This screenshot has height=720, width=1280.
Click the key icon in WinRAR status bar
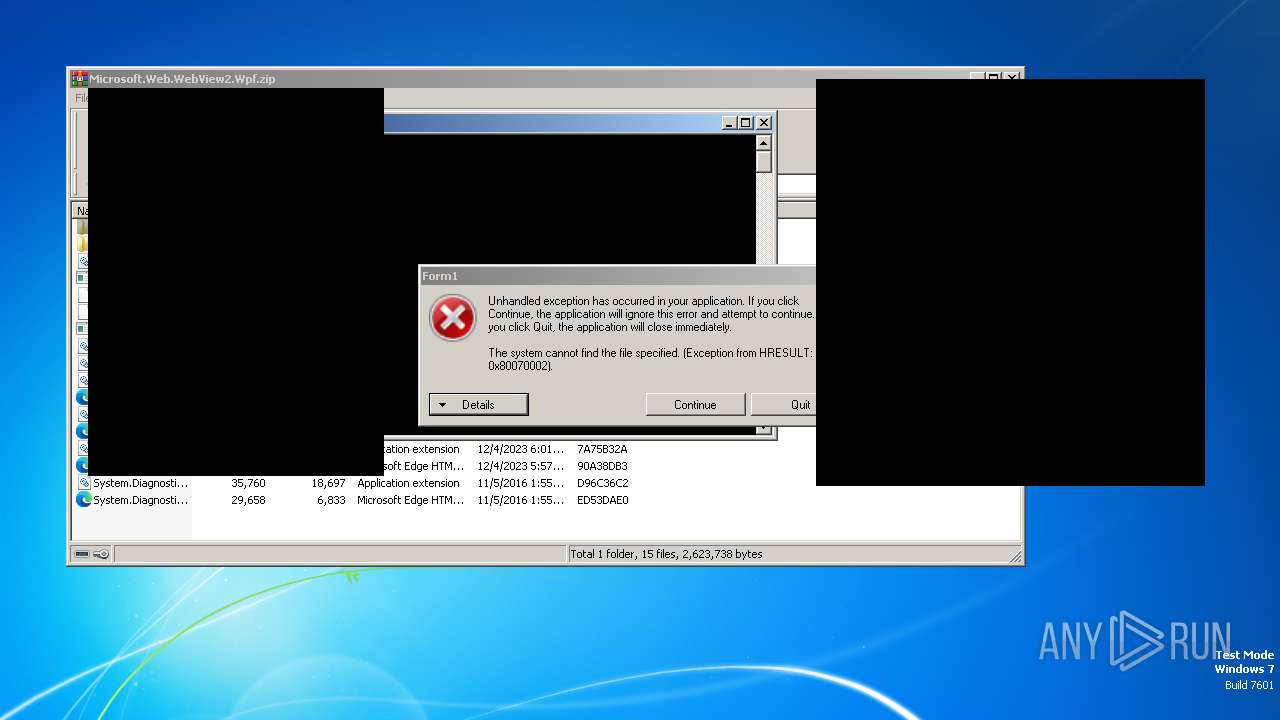click(101, 554)
